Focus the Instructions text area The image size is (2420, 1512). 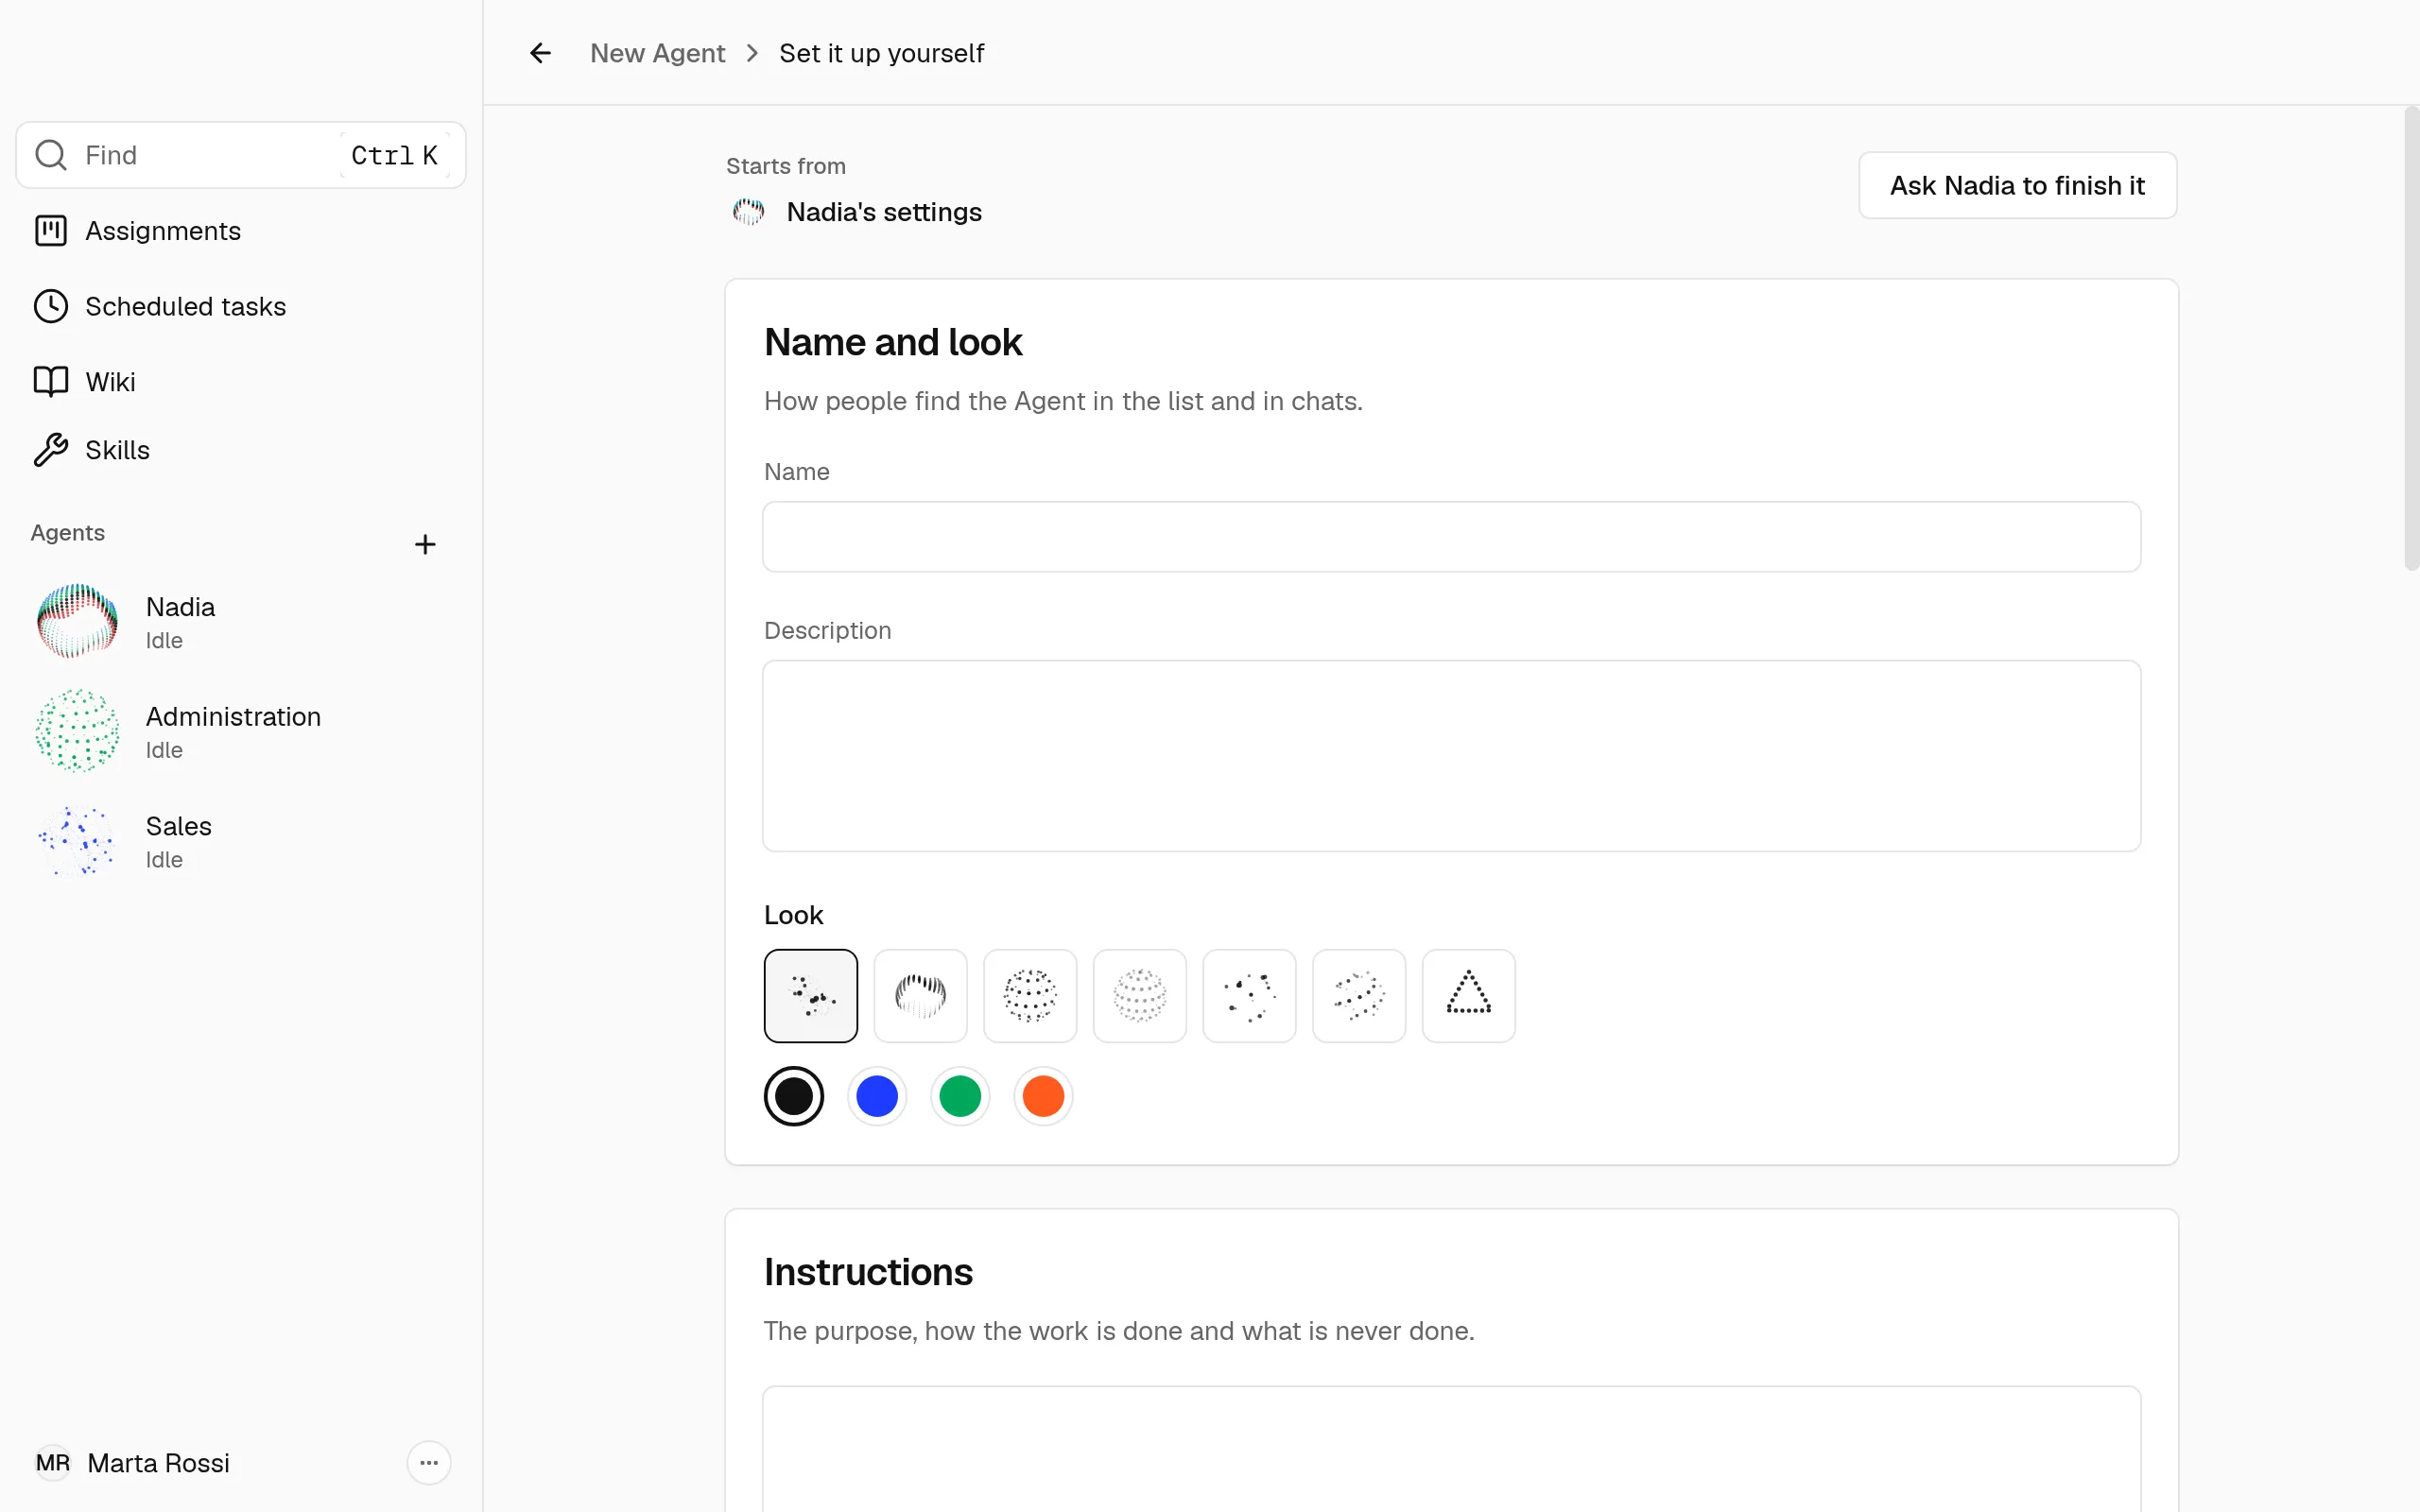1451,1449
